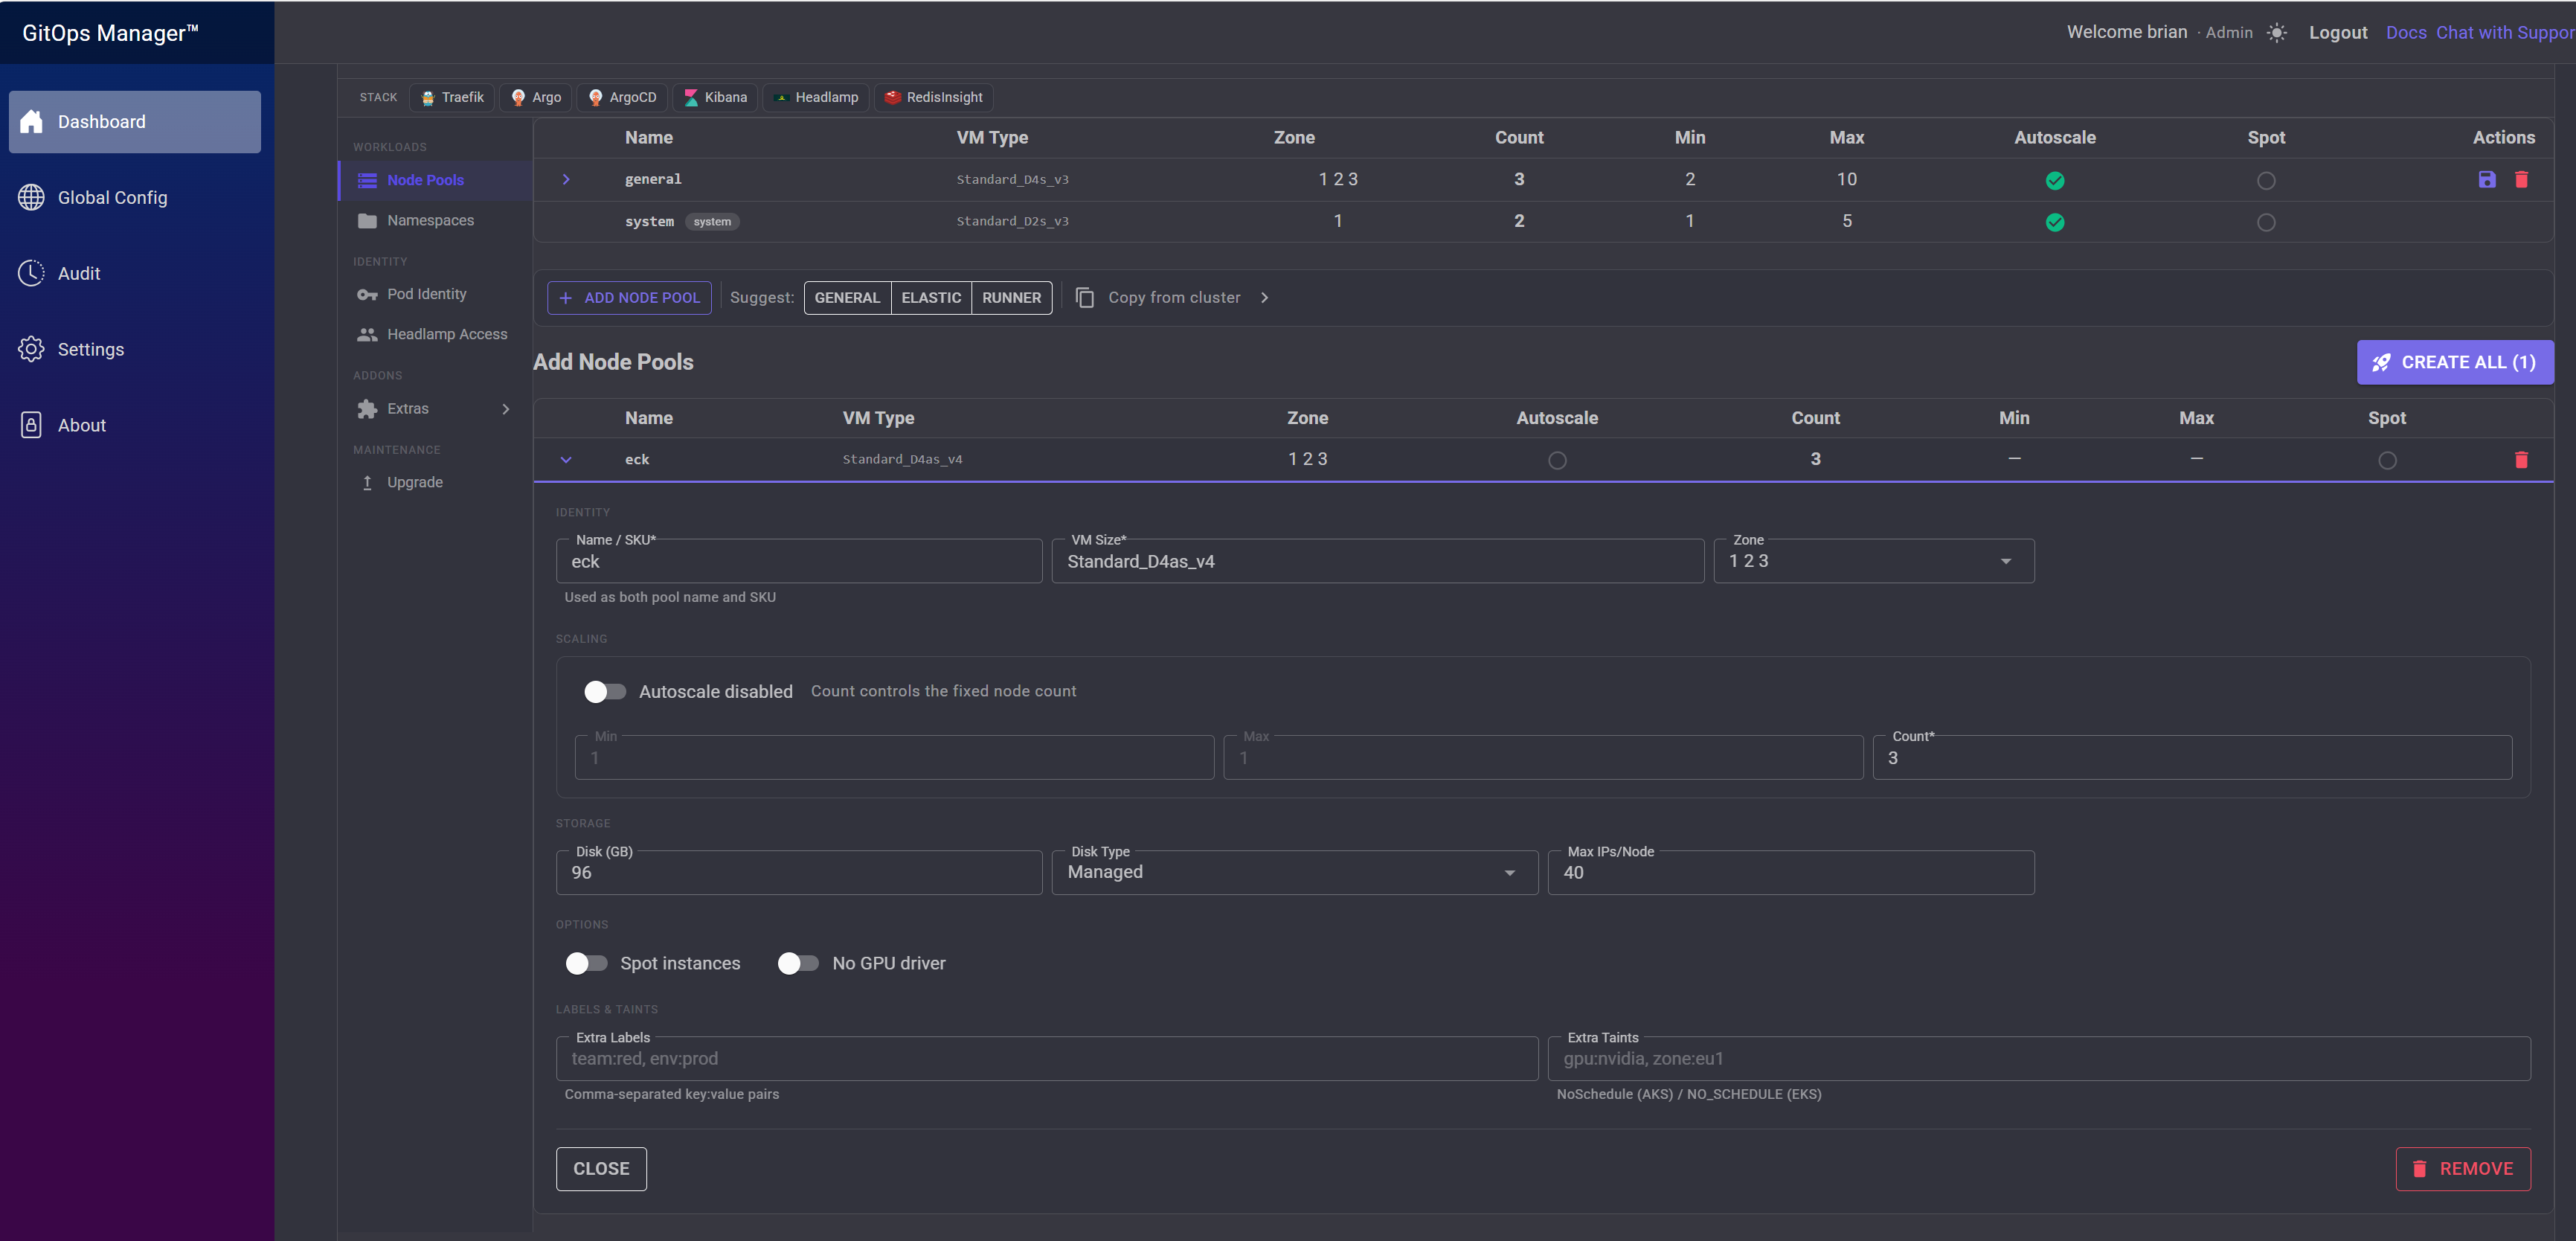Click the Extras puzzle icon

point(367,408)
